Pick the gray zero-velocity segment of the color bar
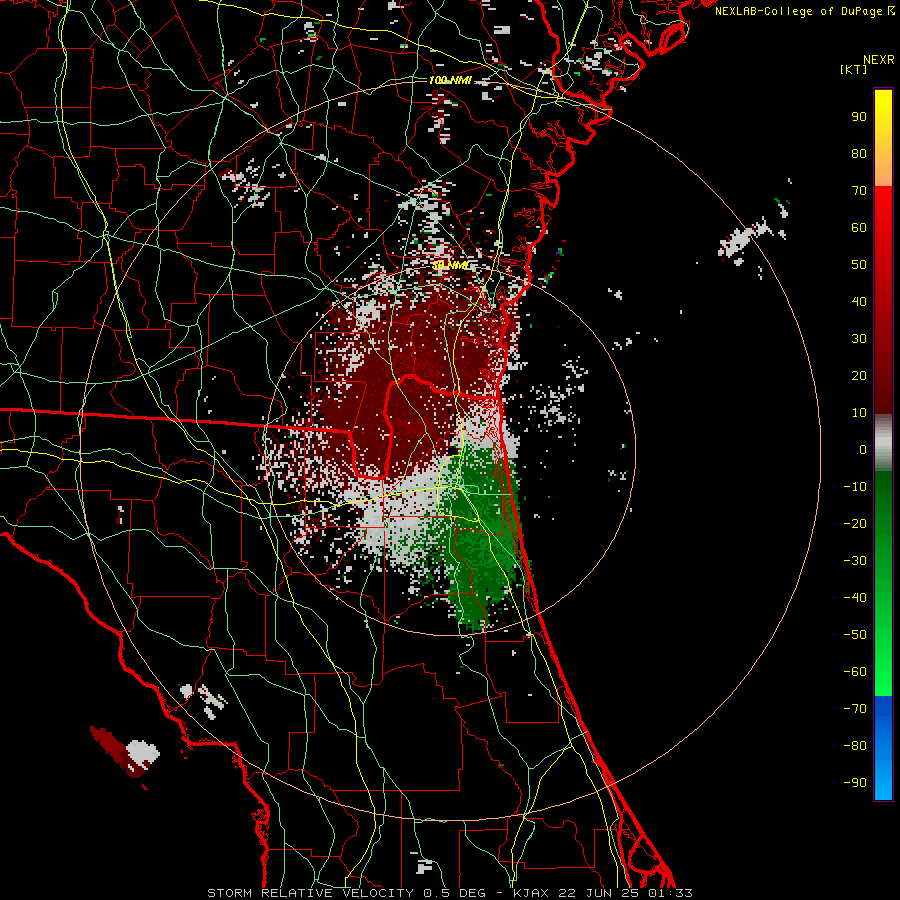900x900 pixels. click(883, 443)
